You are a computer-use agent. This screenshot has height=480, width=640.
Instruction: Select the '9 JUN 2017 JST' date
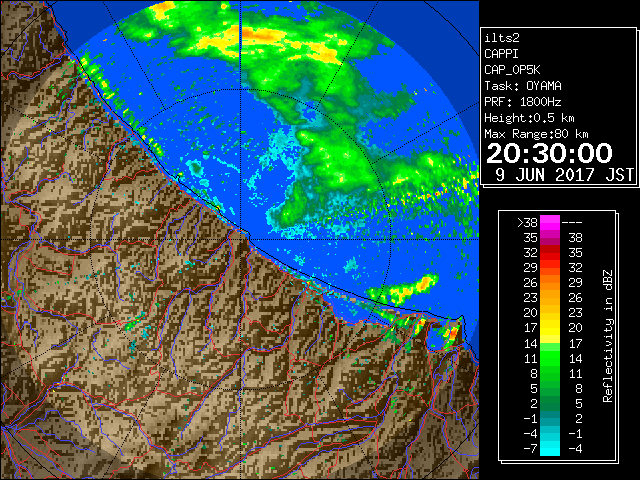(x=564, y=175)
